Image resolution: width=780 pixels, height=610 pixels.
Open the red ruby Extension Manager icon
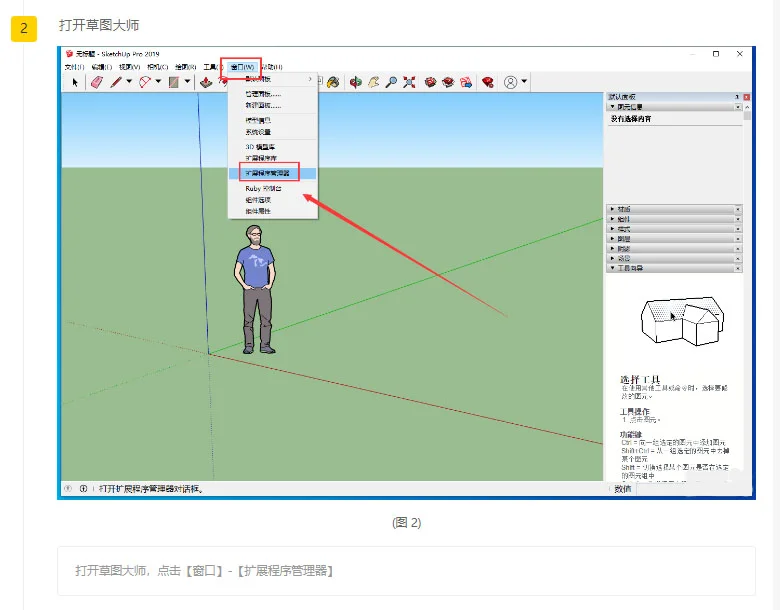point(488,82)
